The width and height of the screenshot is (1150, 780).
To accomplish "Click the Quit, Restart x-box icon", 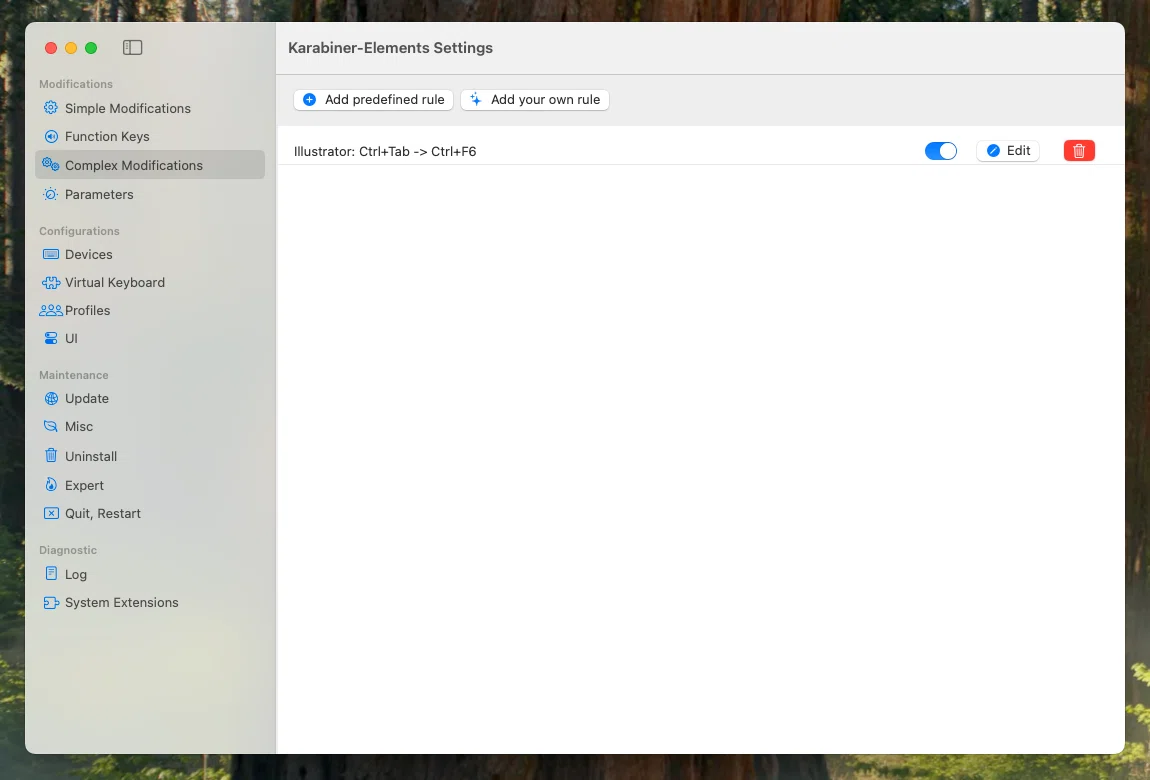I will pyautogui.click(x=51, y=513).
